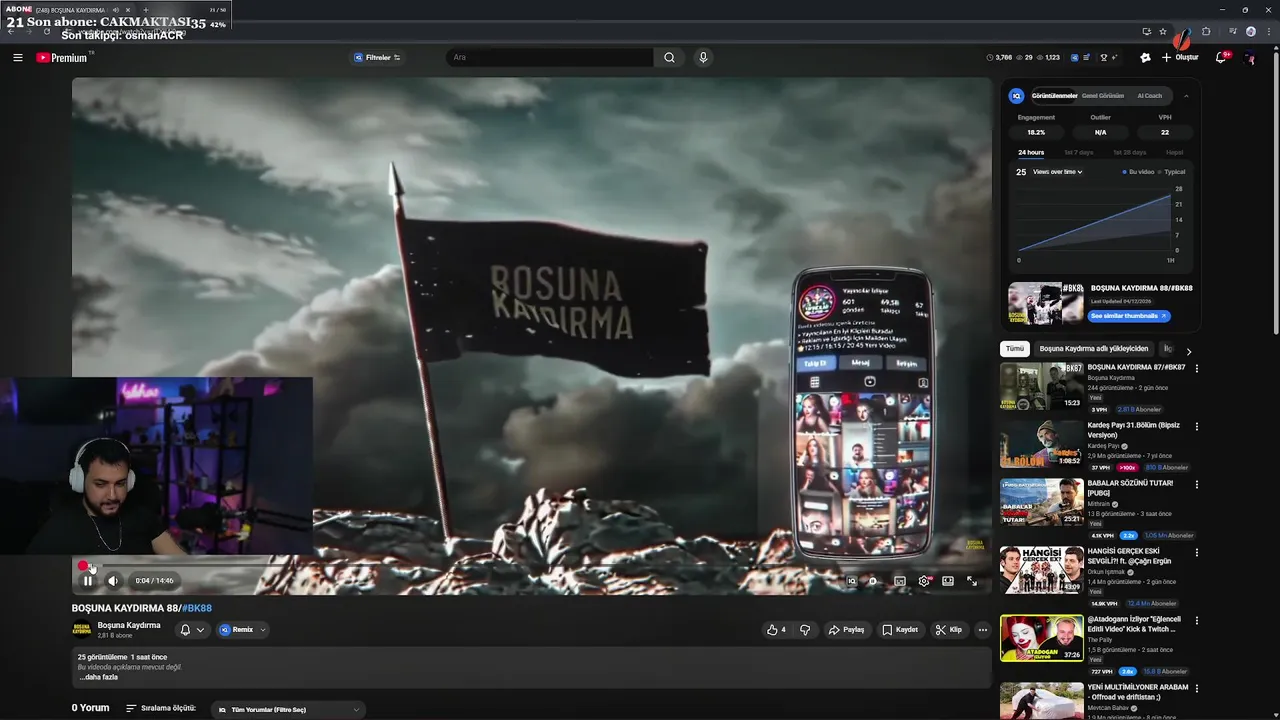Viewport: 1280px width, 720px height.
Task: Open the notifications bell in header
Action: click(x=1221, y=58)
